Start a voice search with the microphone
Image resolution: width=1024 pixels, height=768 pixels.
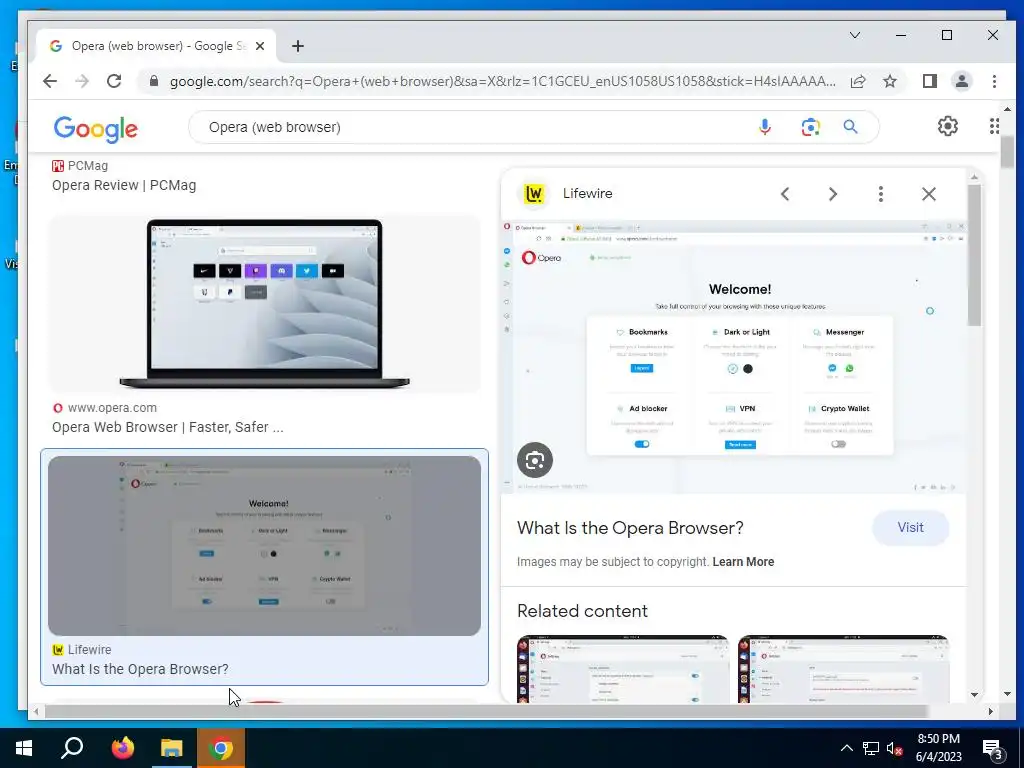tap(765, 127)
